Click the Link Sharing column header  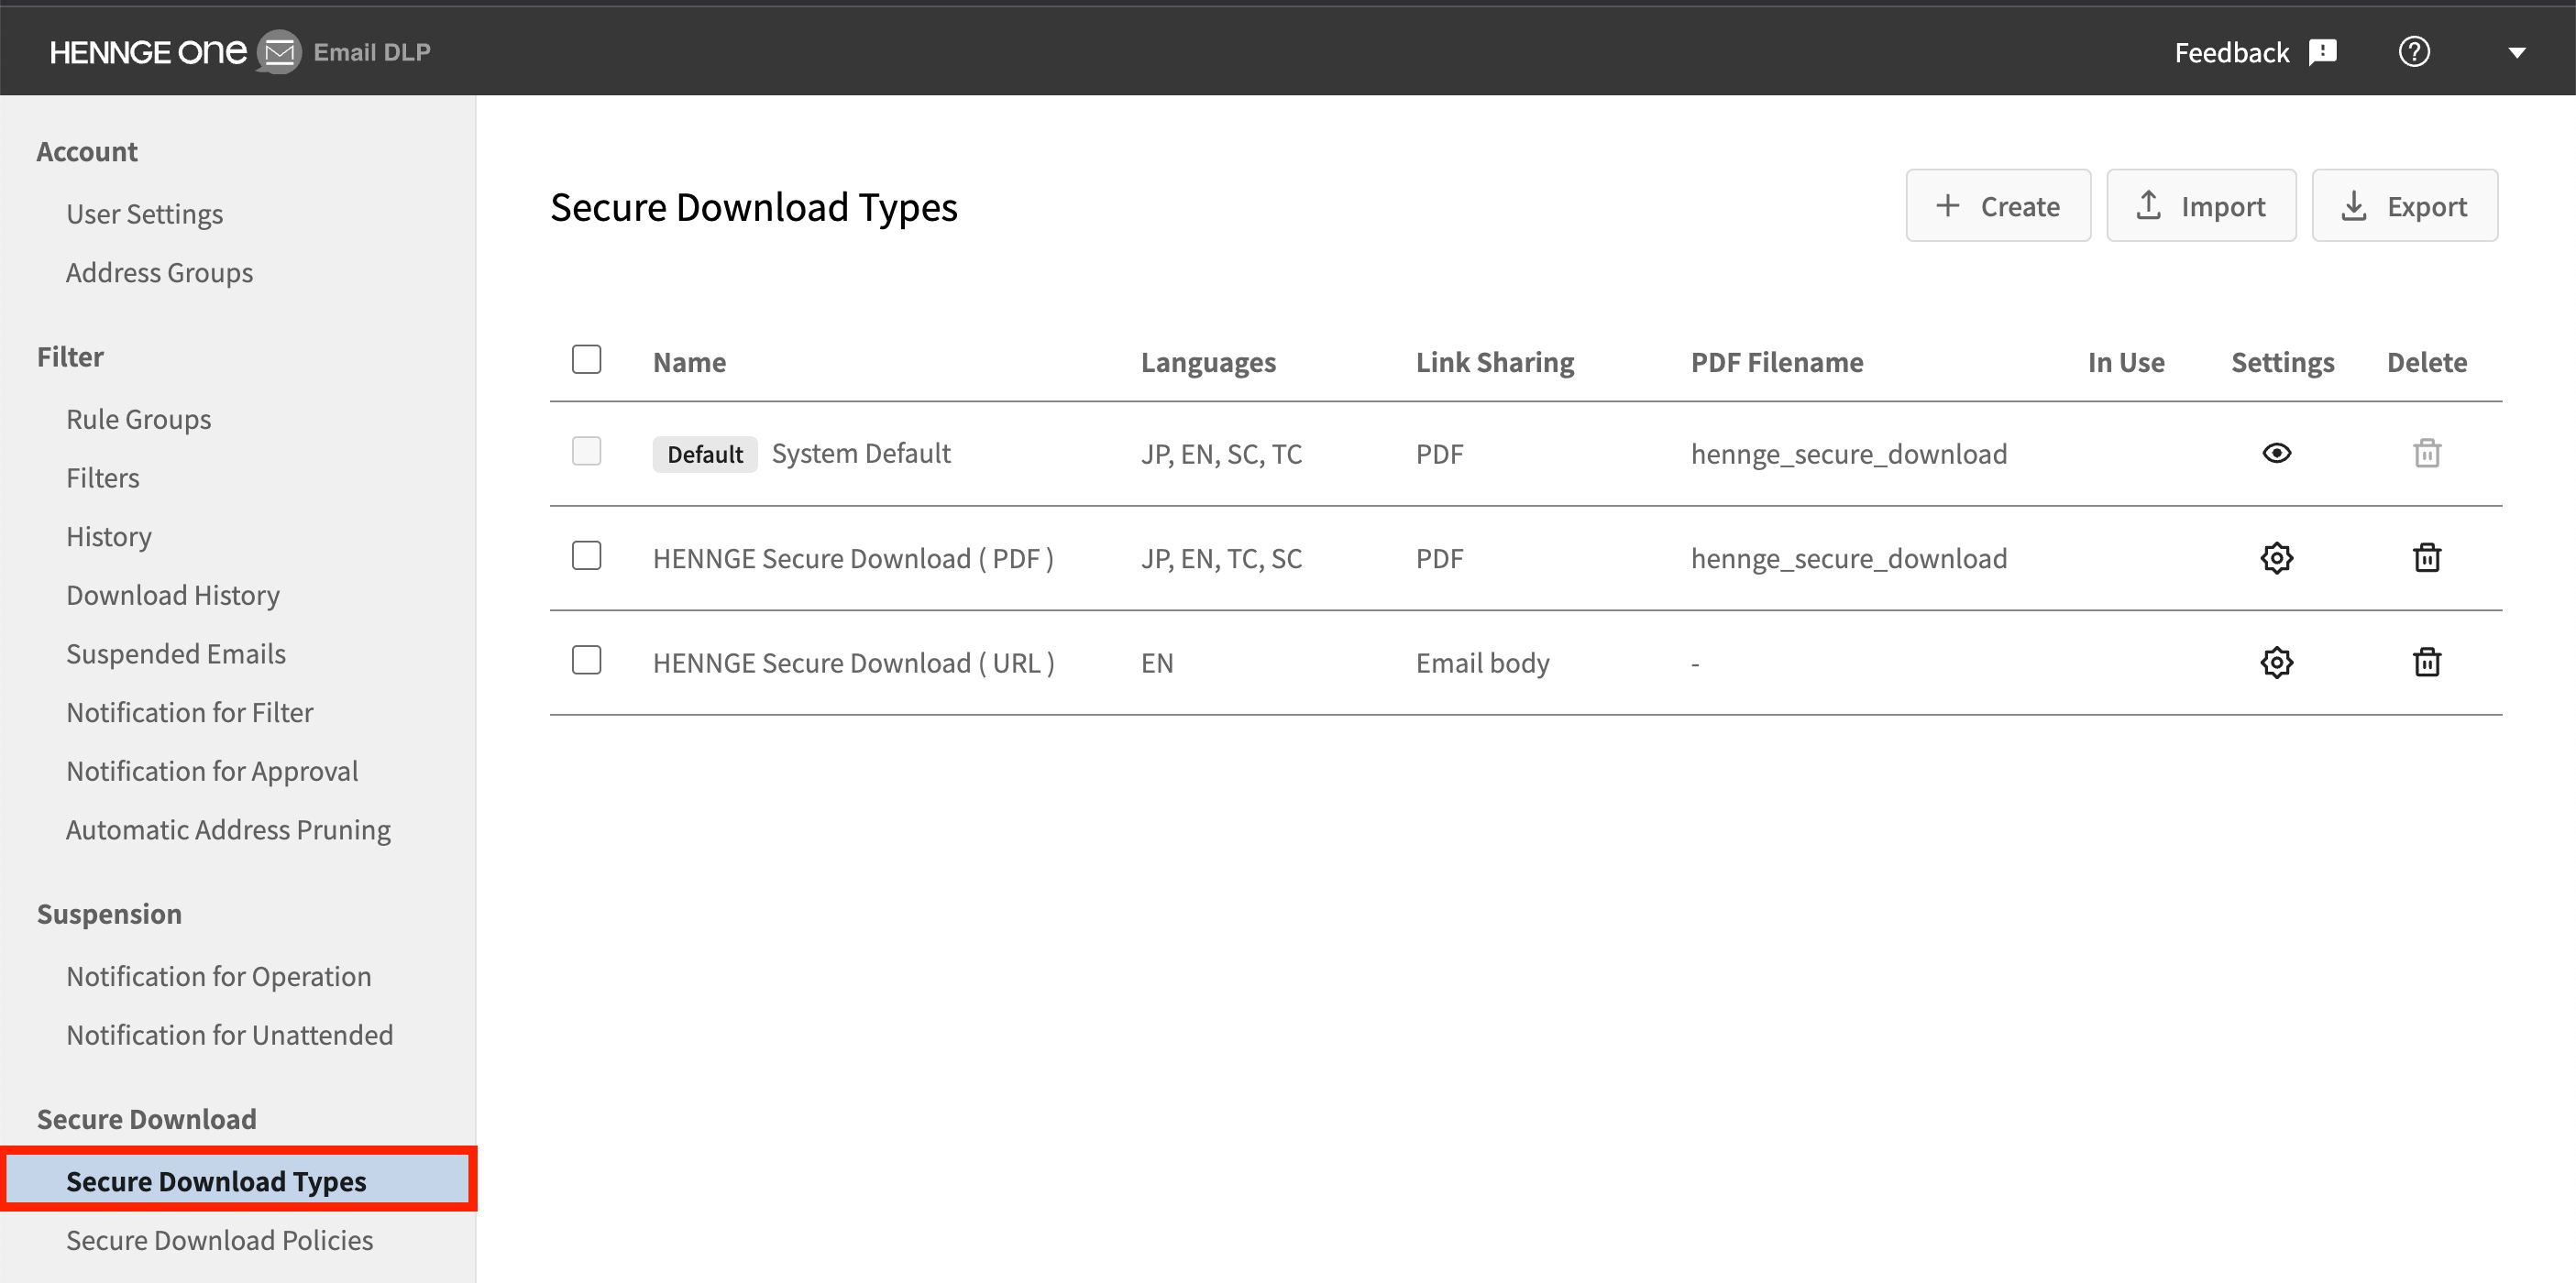pyautogui.click(x=1495, y=362)
